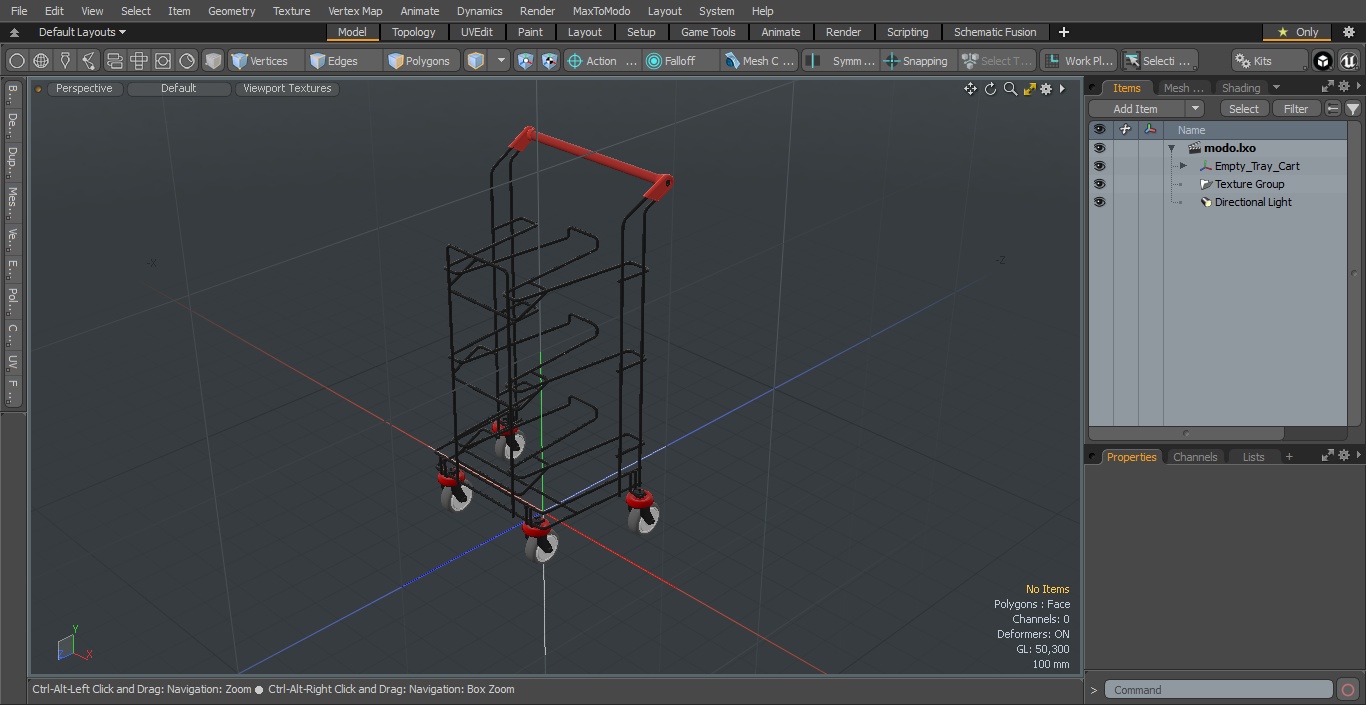Image resolution: width=1366 pixels, height=705 pixels.
Task: Toggle Snapping on in the toolbar
Action: 916,61
